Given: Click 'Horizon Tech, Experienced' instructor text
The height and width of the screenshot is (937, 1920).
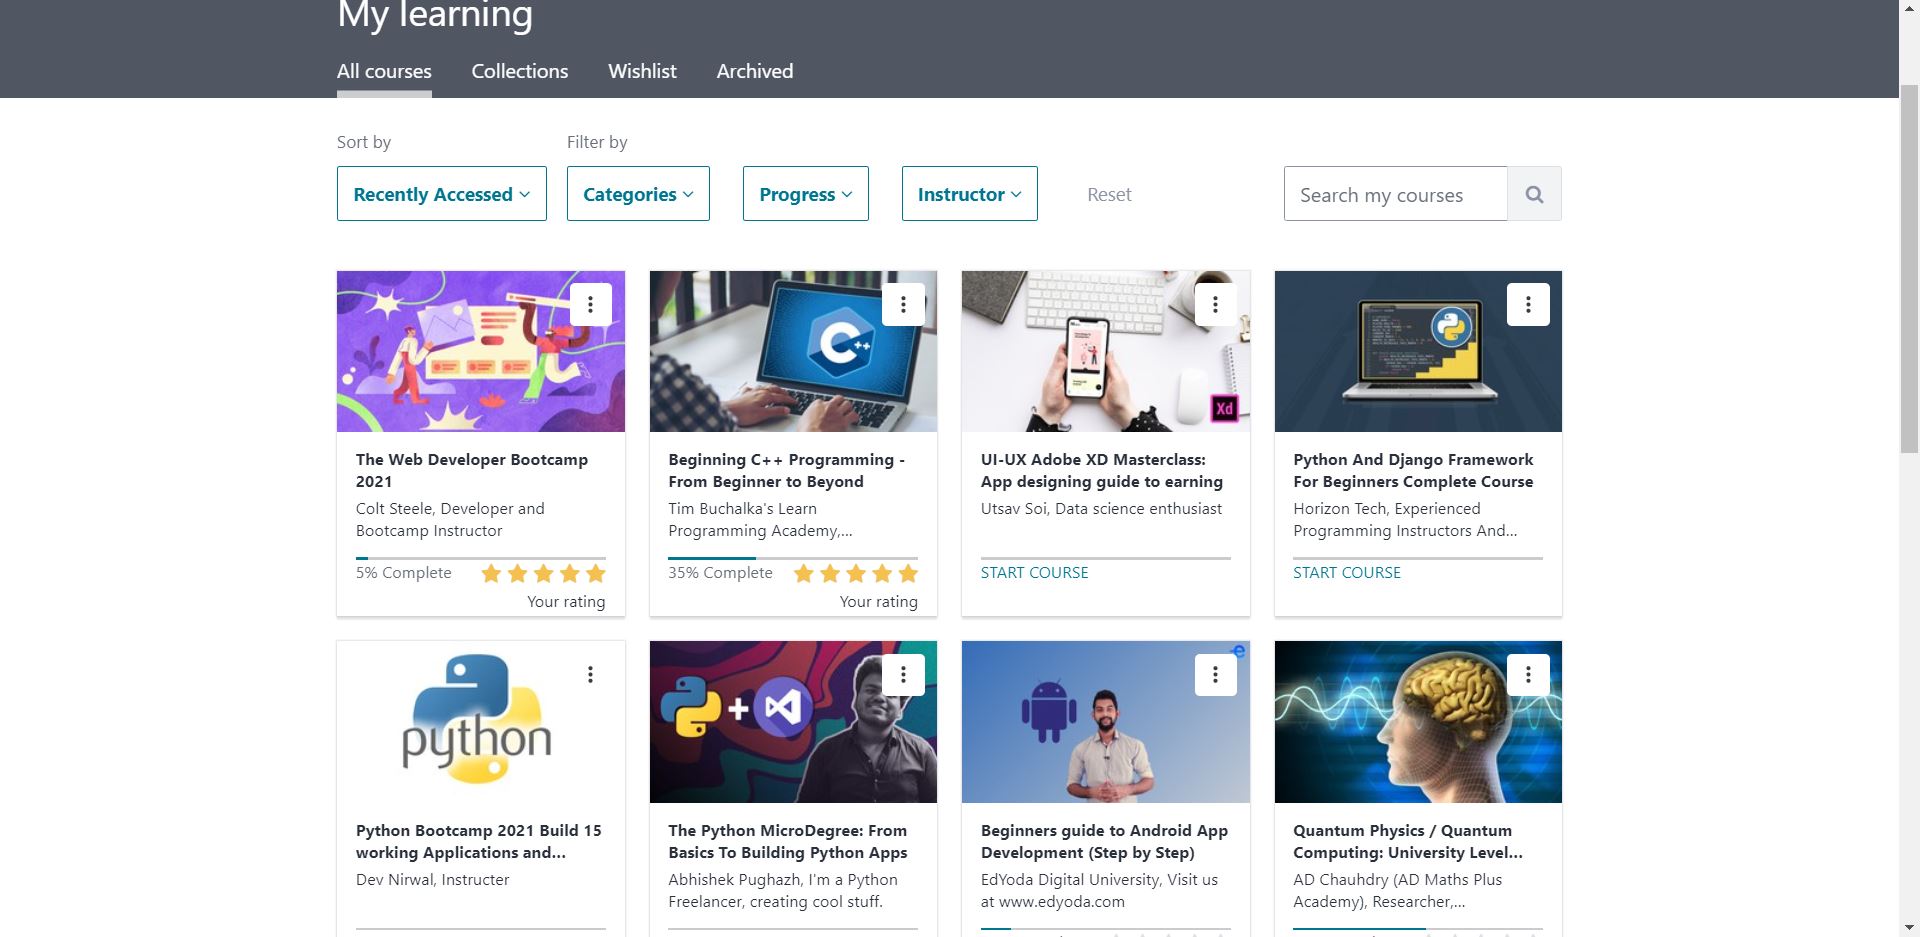Looking at the screenshot, I should [1405, 520].
